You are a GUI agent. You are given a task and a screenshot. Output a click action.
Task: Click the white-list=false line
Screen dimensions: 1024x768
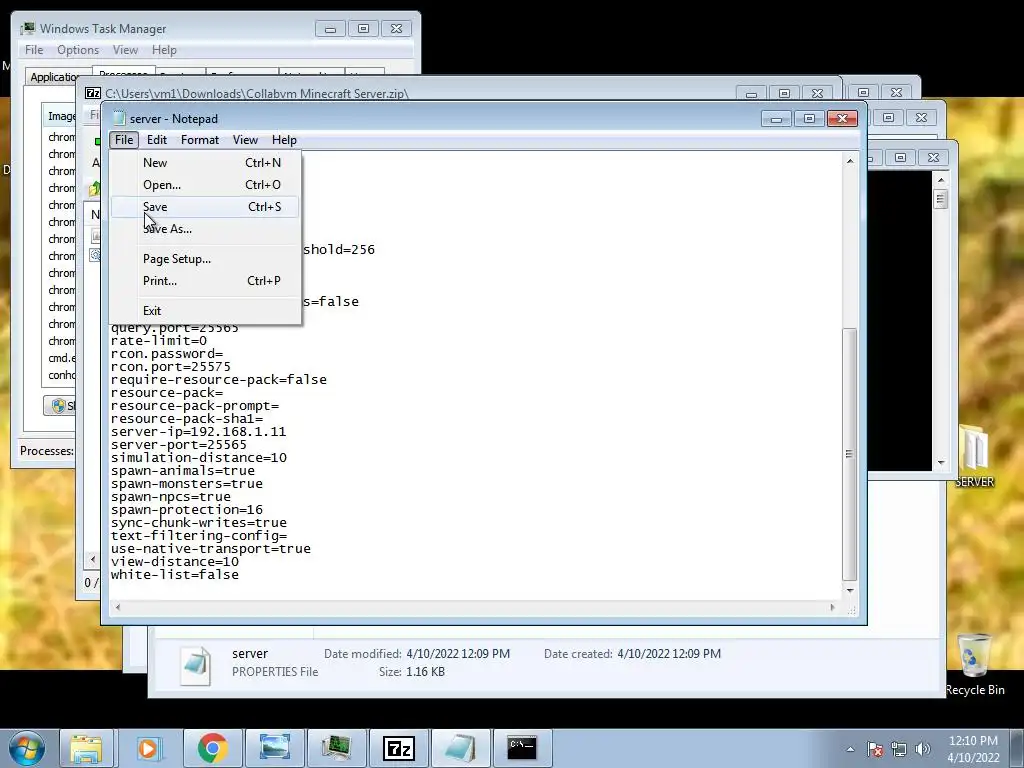click(x=174, y=575)
